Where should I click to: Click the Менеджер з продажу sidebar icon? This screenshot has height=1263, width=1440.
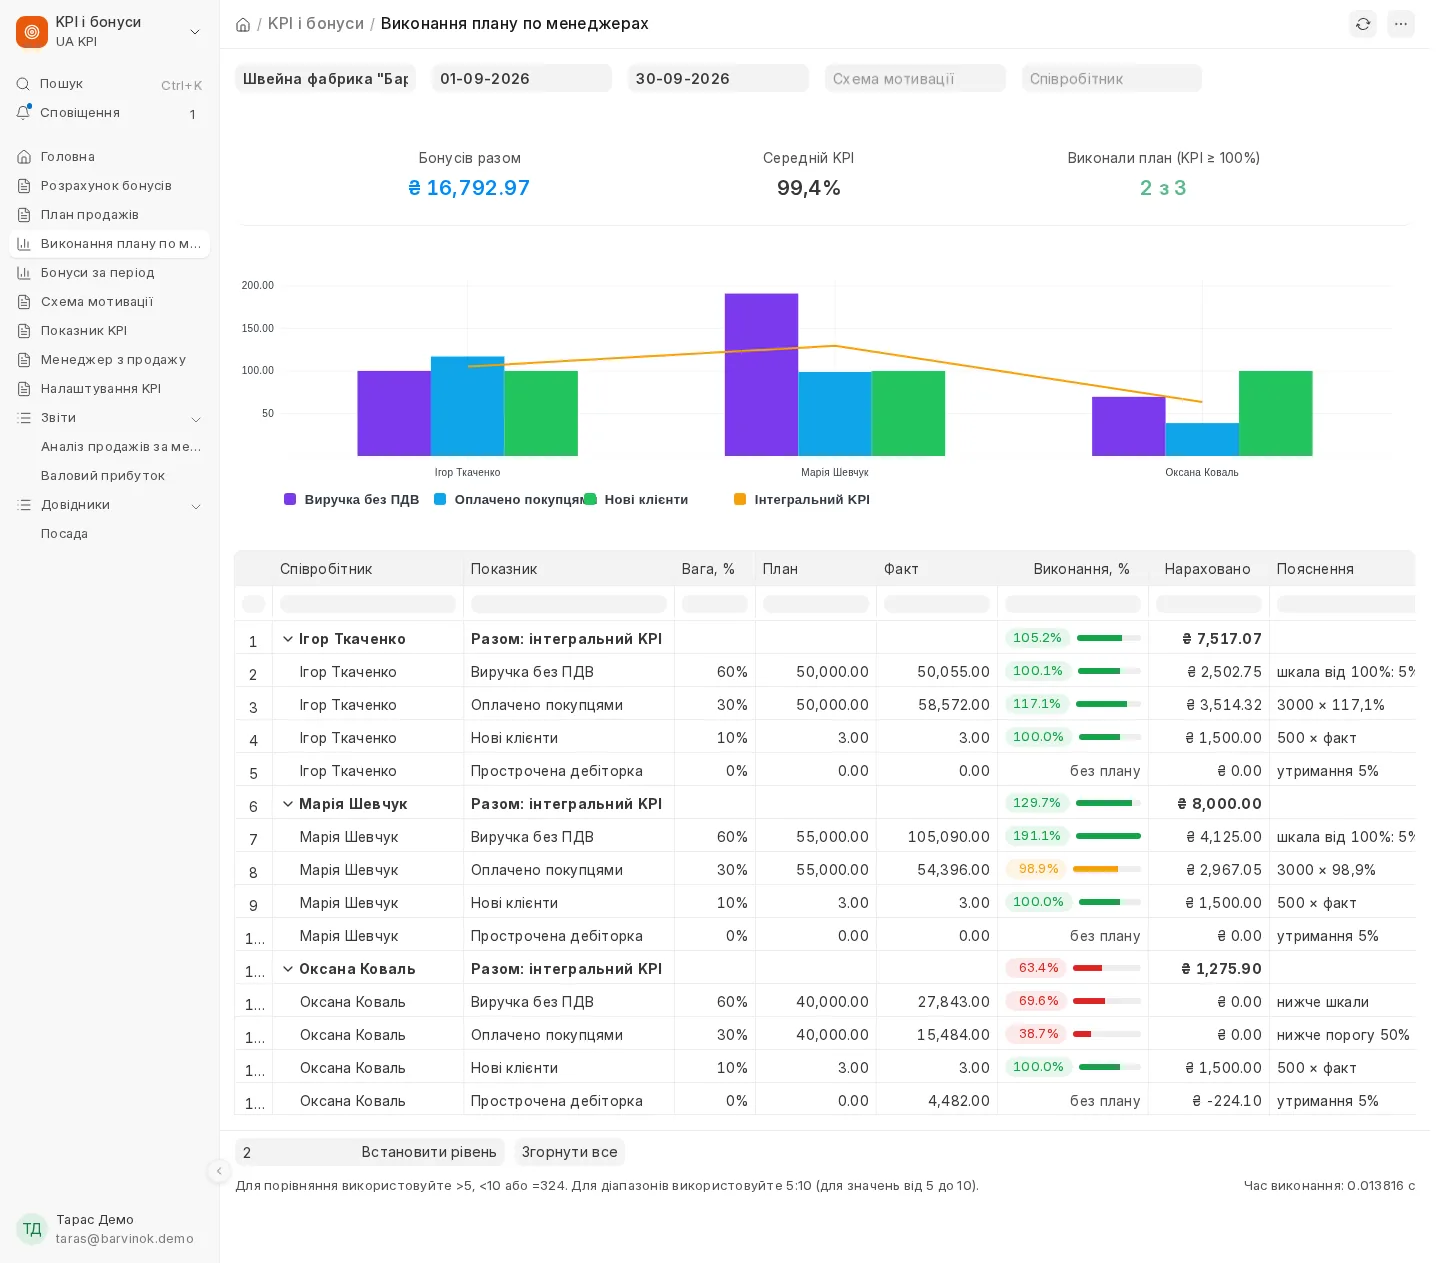coord(24,360)
